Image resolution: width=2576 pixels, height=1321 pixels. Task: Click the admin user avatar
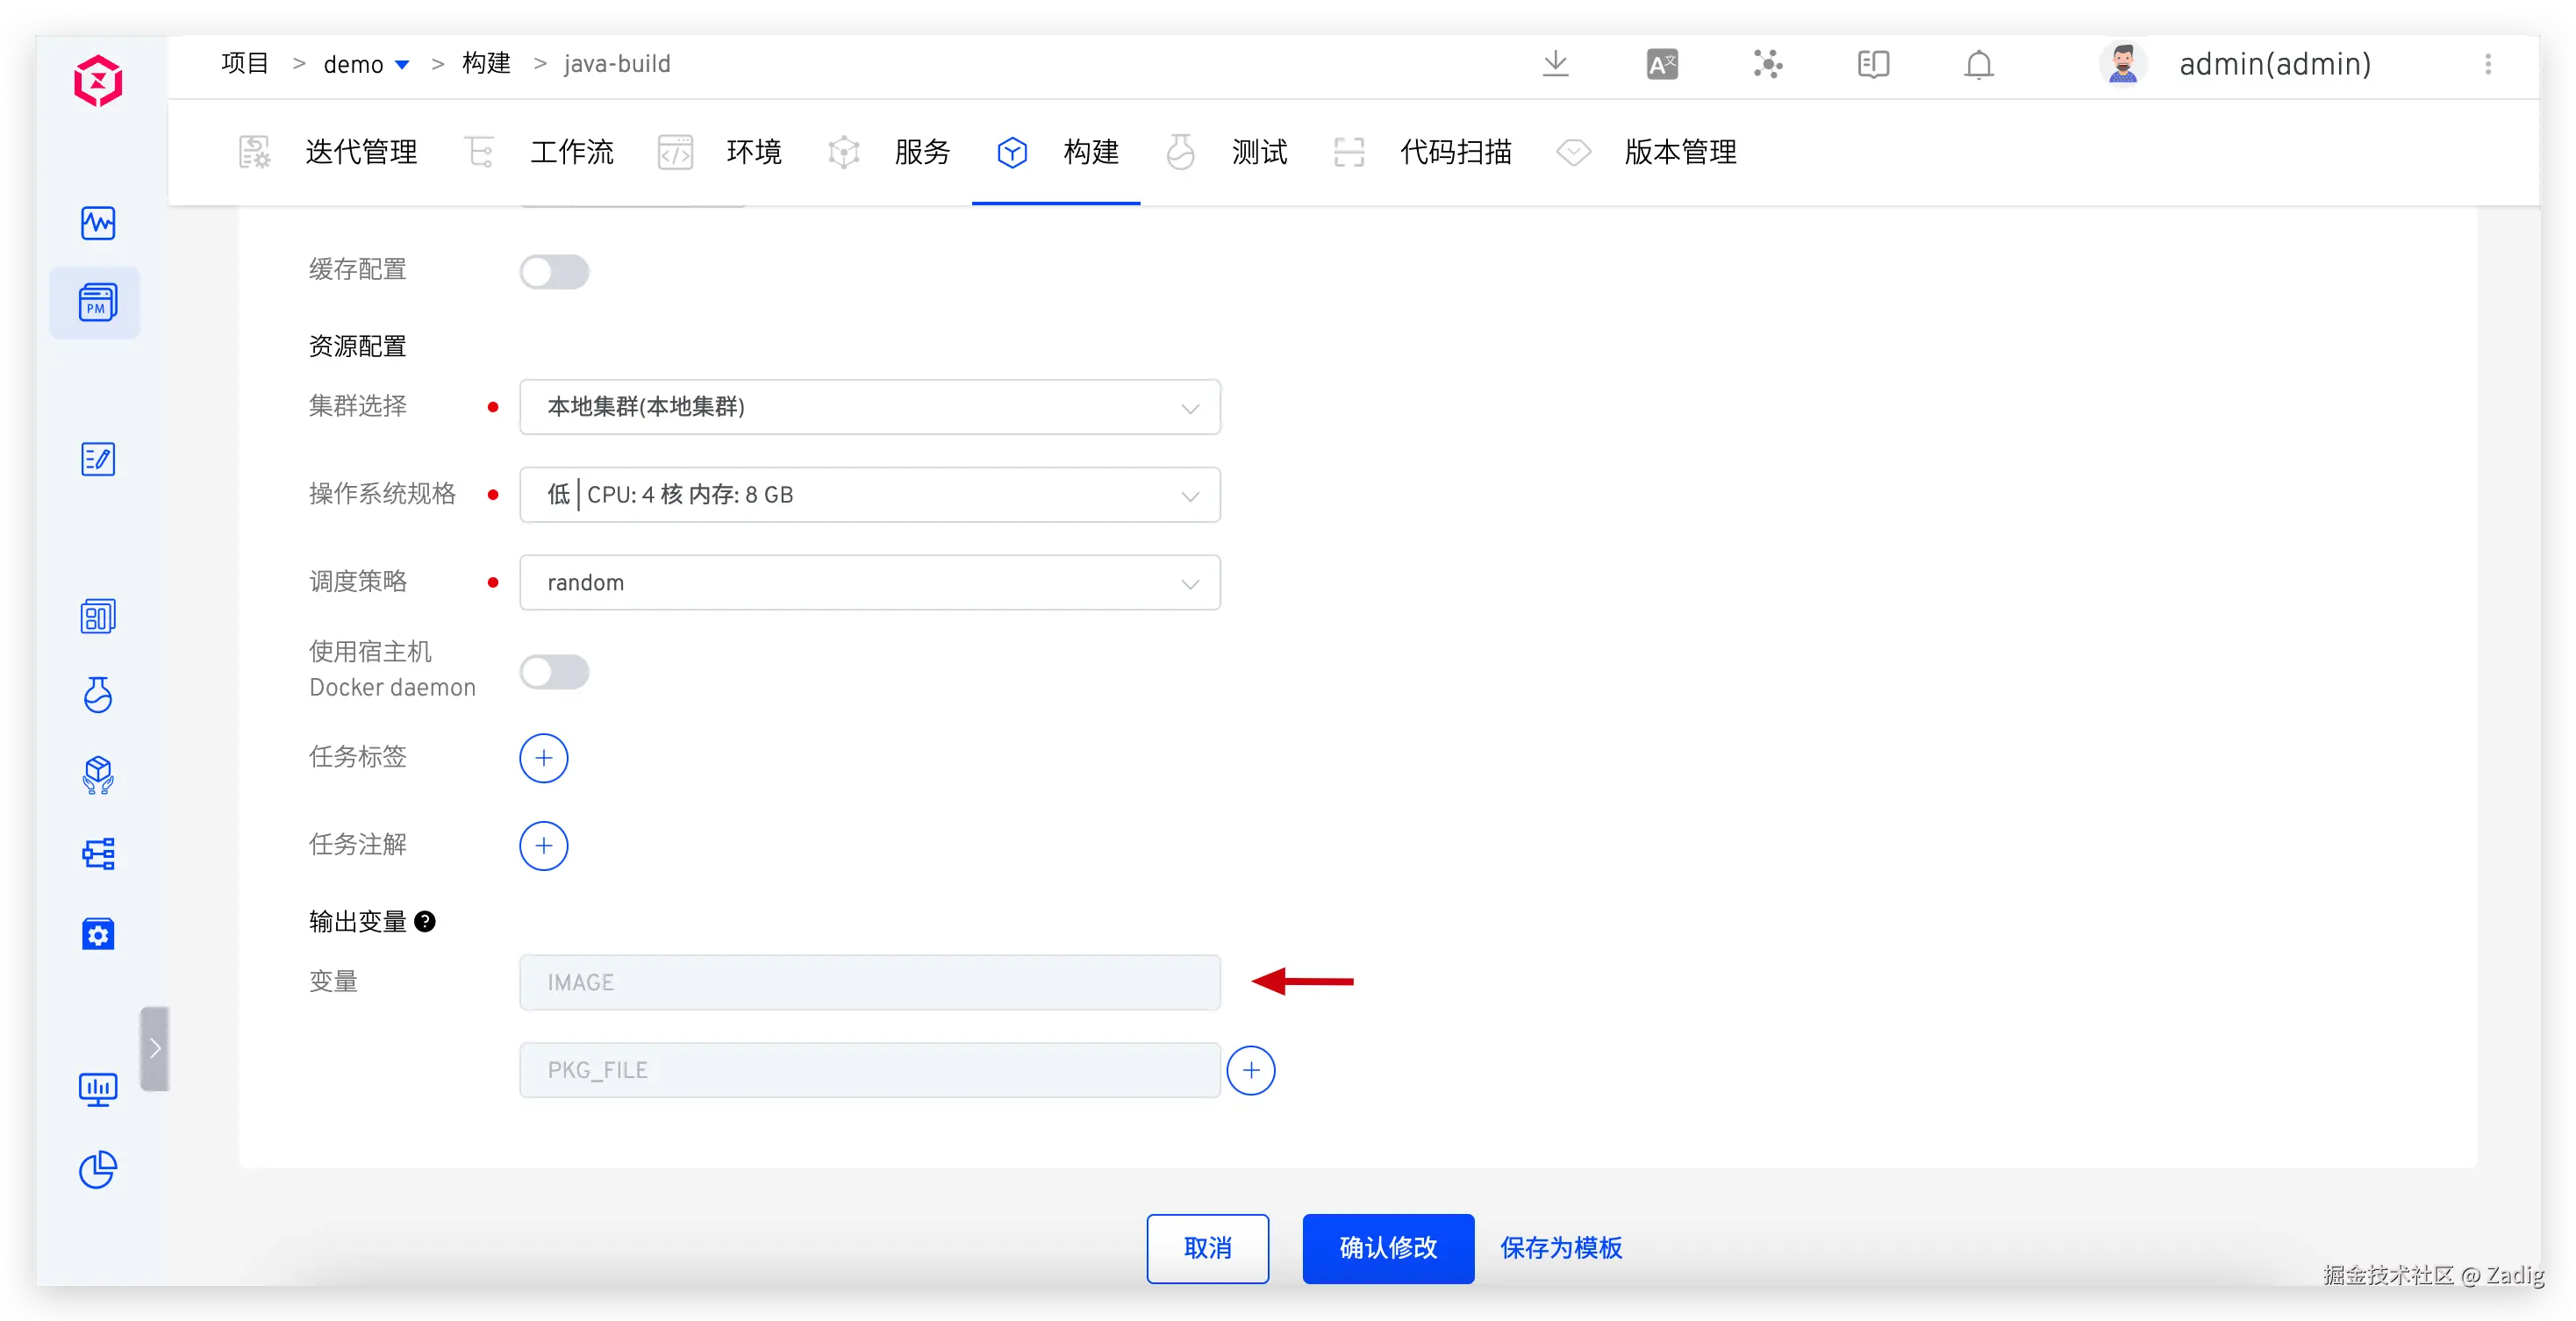point(2122,64)
